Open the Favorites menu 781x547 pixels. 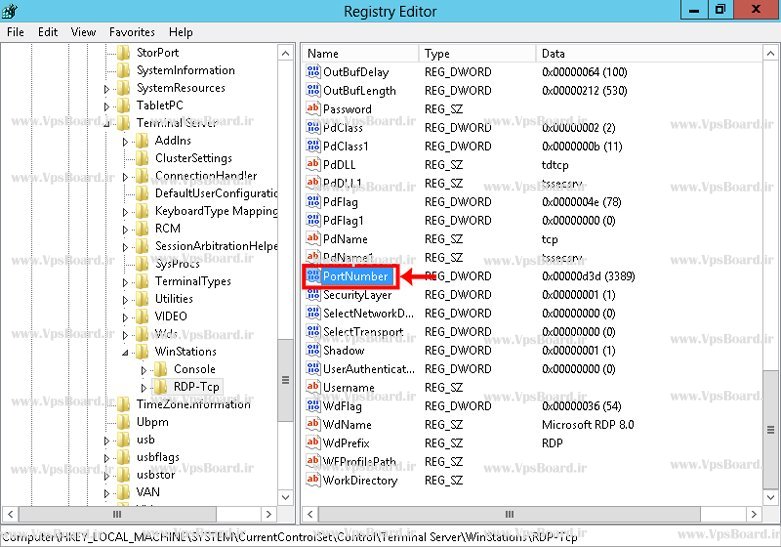coord(132,32)
